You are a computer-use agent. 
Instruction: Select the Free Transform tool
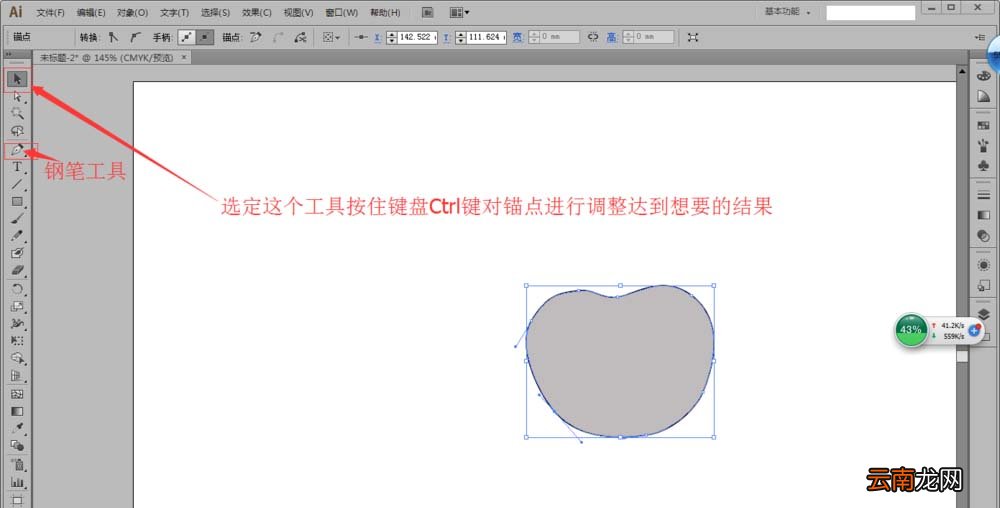click(17, 341)
